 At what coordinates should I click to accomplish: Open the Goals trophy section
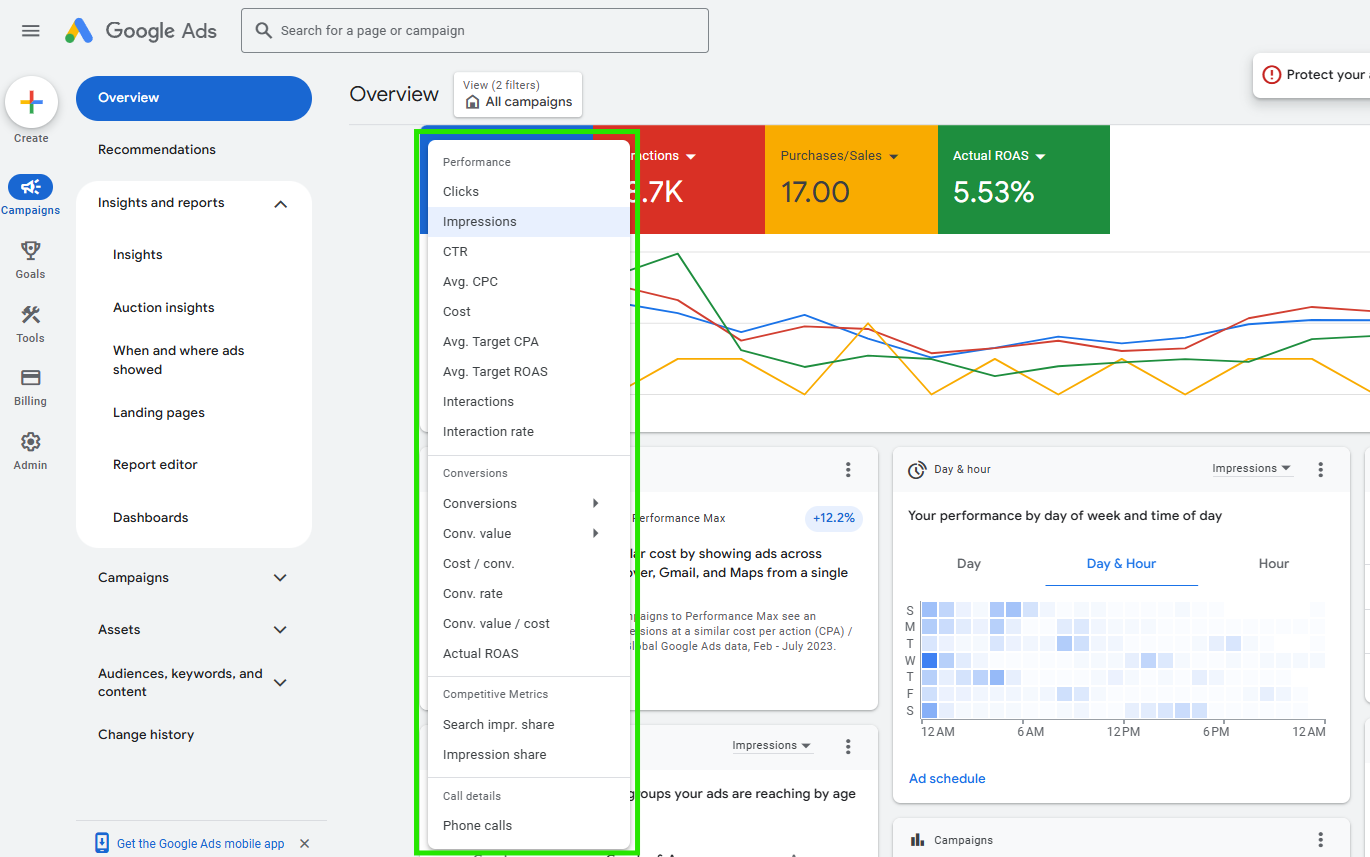click(30, 250)
